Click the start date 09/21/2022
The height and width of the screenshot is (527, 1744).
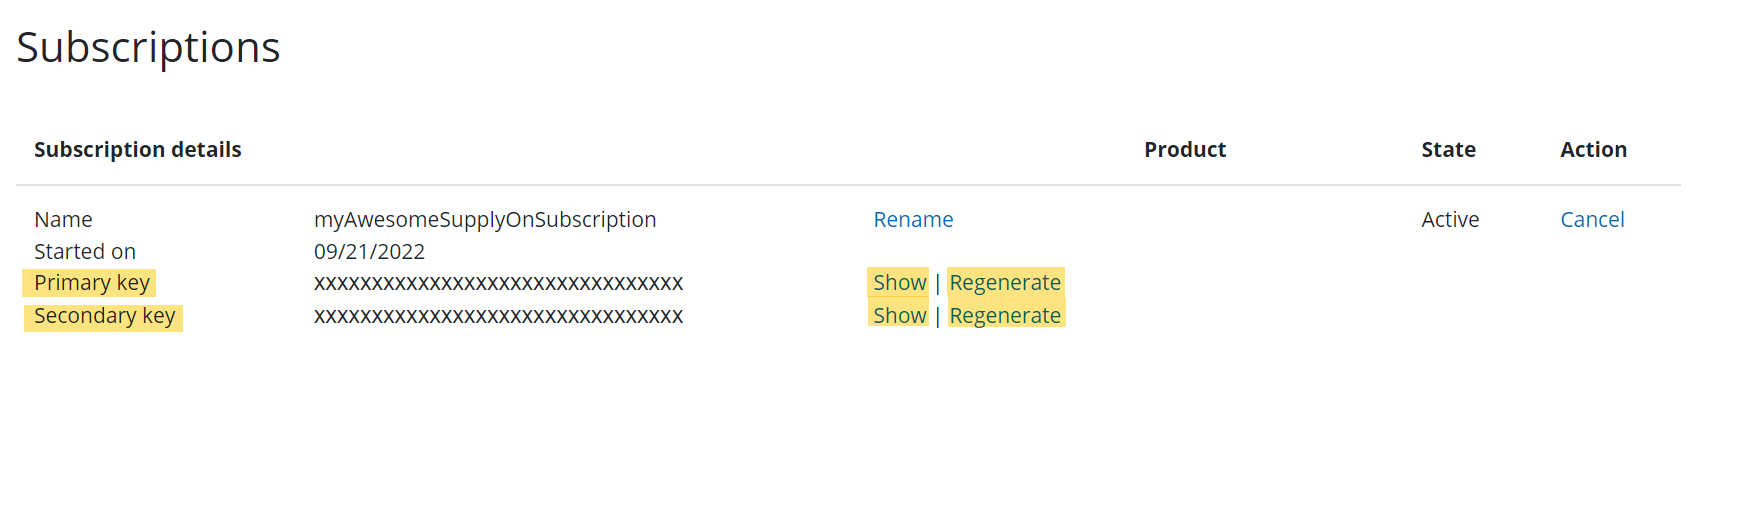369,252
